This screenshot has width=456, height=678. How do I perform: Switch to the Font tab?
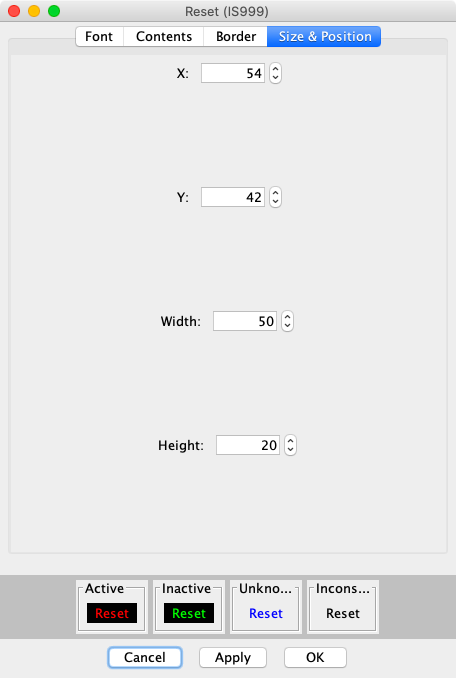pyautogui.click(x=99, y=36)
